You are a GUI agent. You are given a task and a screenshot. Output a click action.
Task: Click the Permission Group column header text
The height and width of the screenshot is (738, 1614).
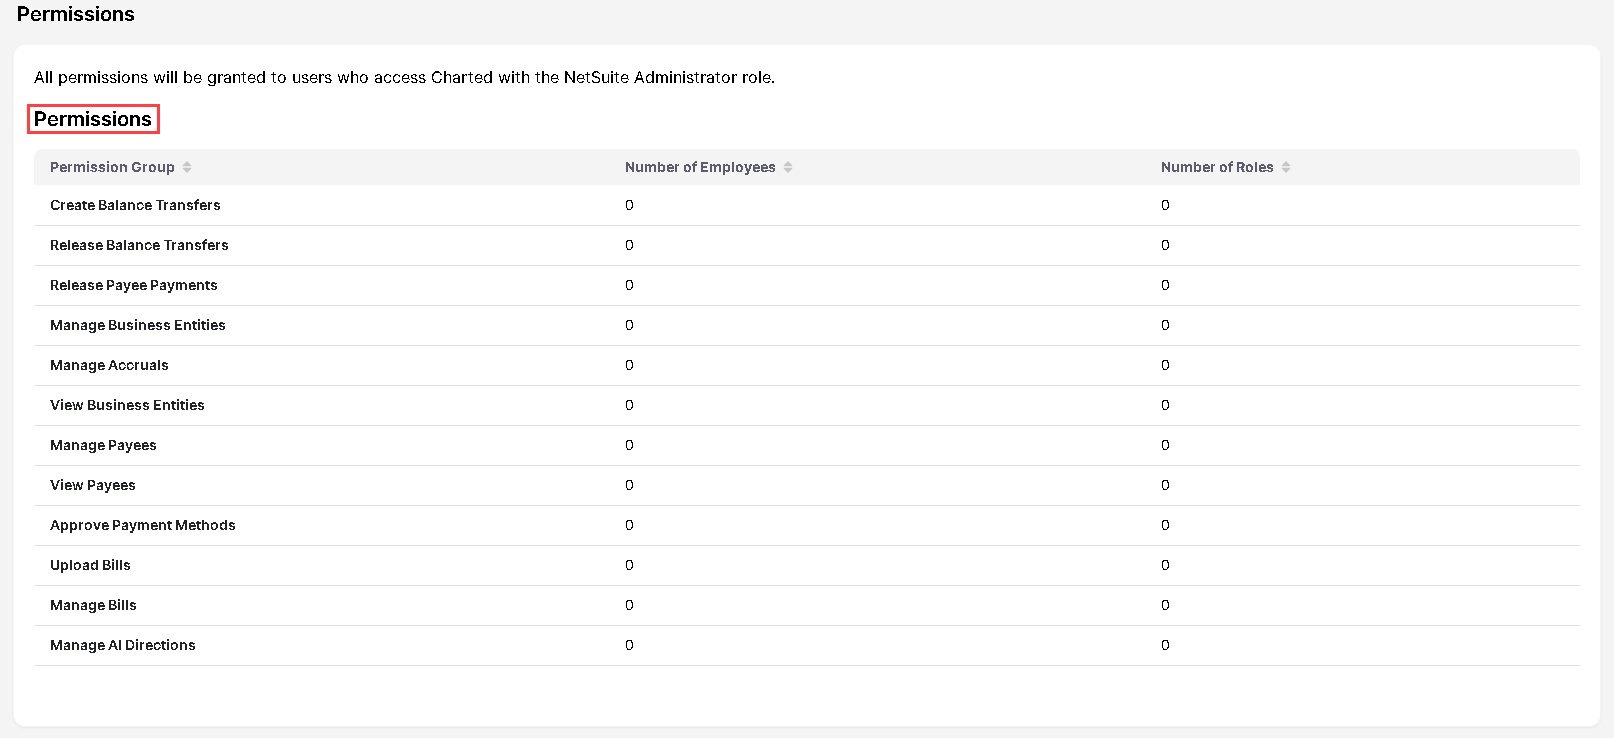[x=112, y=167]
